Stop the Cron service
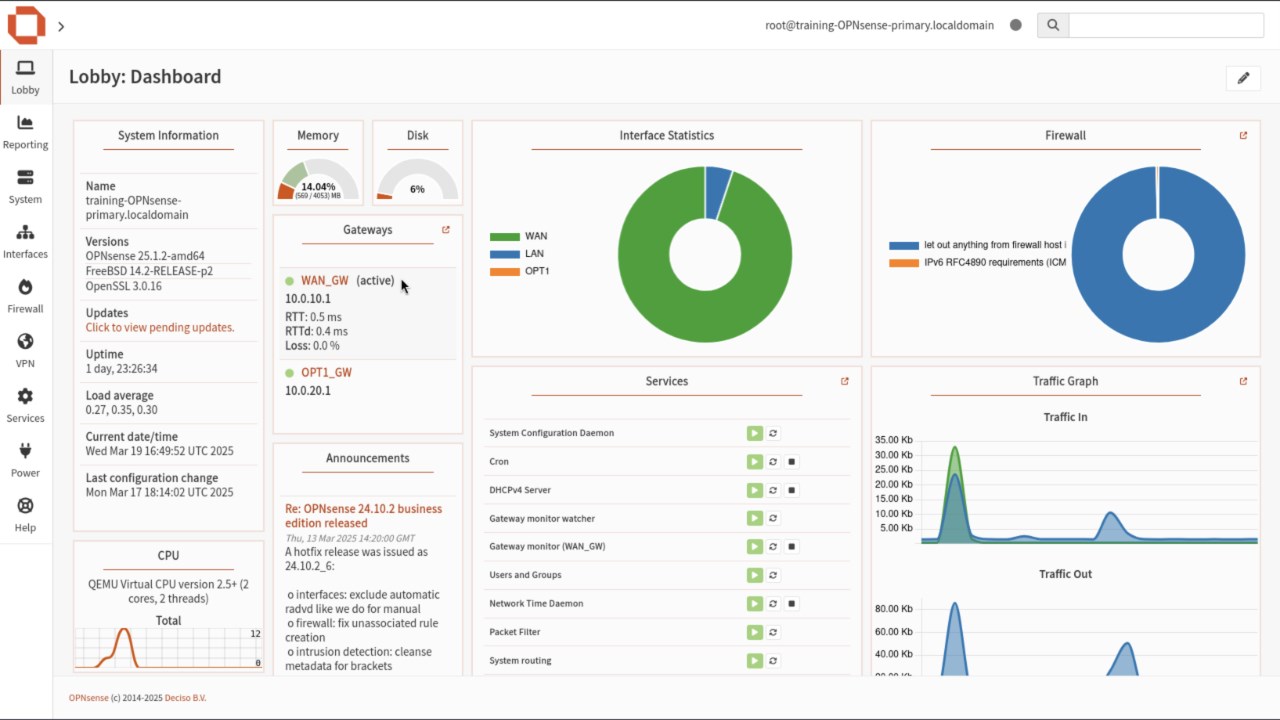1280x720 pixels. tap(791, 462)
